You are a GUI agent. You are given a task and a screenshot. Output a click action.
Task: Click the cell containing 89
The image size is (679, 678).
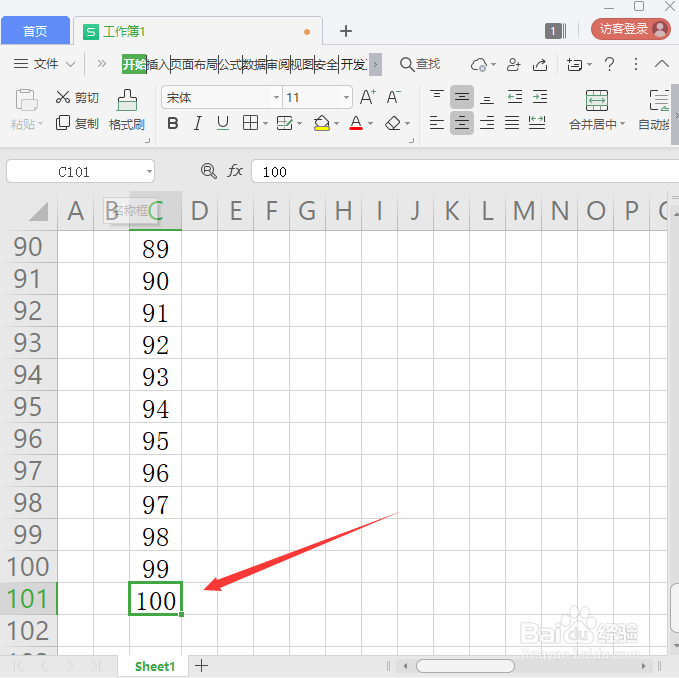tap(155, 247)
